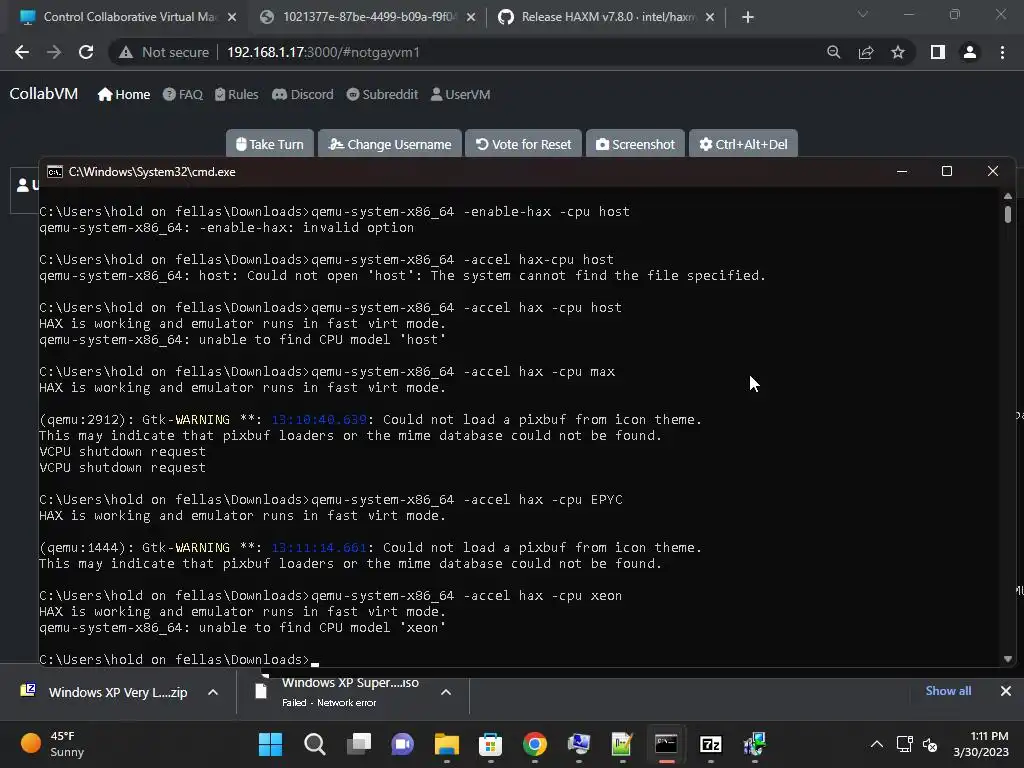The height and width of the screenshot is (768, 1024).
Task: Click the cmd scrollbar up arrow
Action: (x=1008, y=196)
